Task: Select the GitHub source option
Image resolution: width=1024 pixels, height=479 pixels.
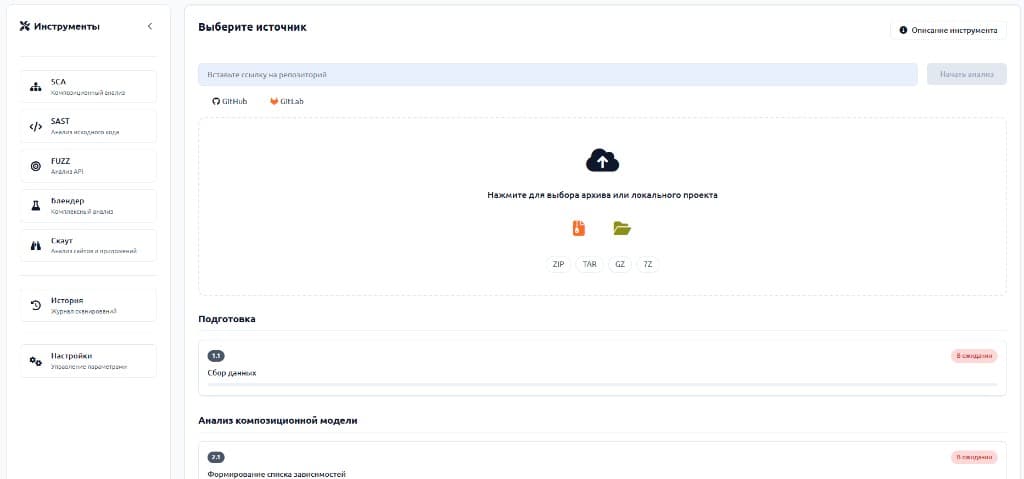Action: point(230,101)
